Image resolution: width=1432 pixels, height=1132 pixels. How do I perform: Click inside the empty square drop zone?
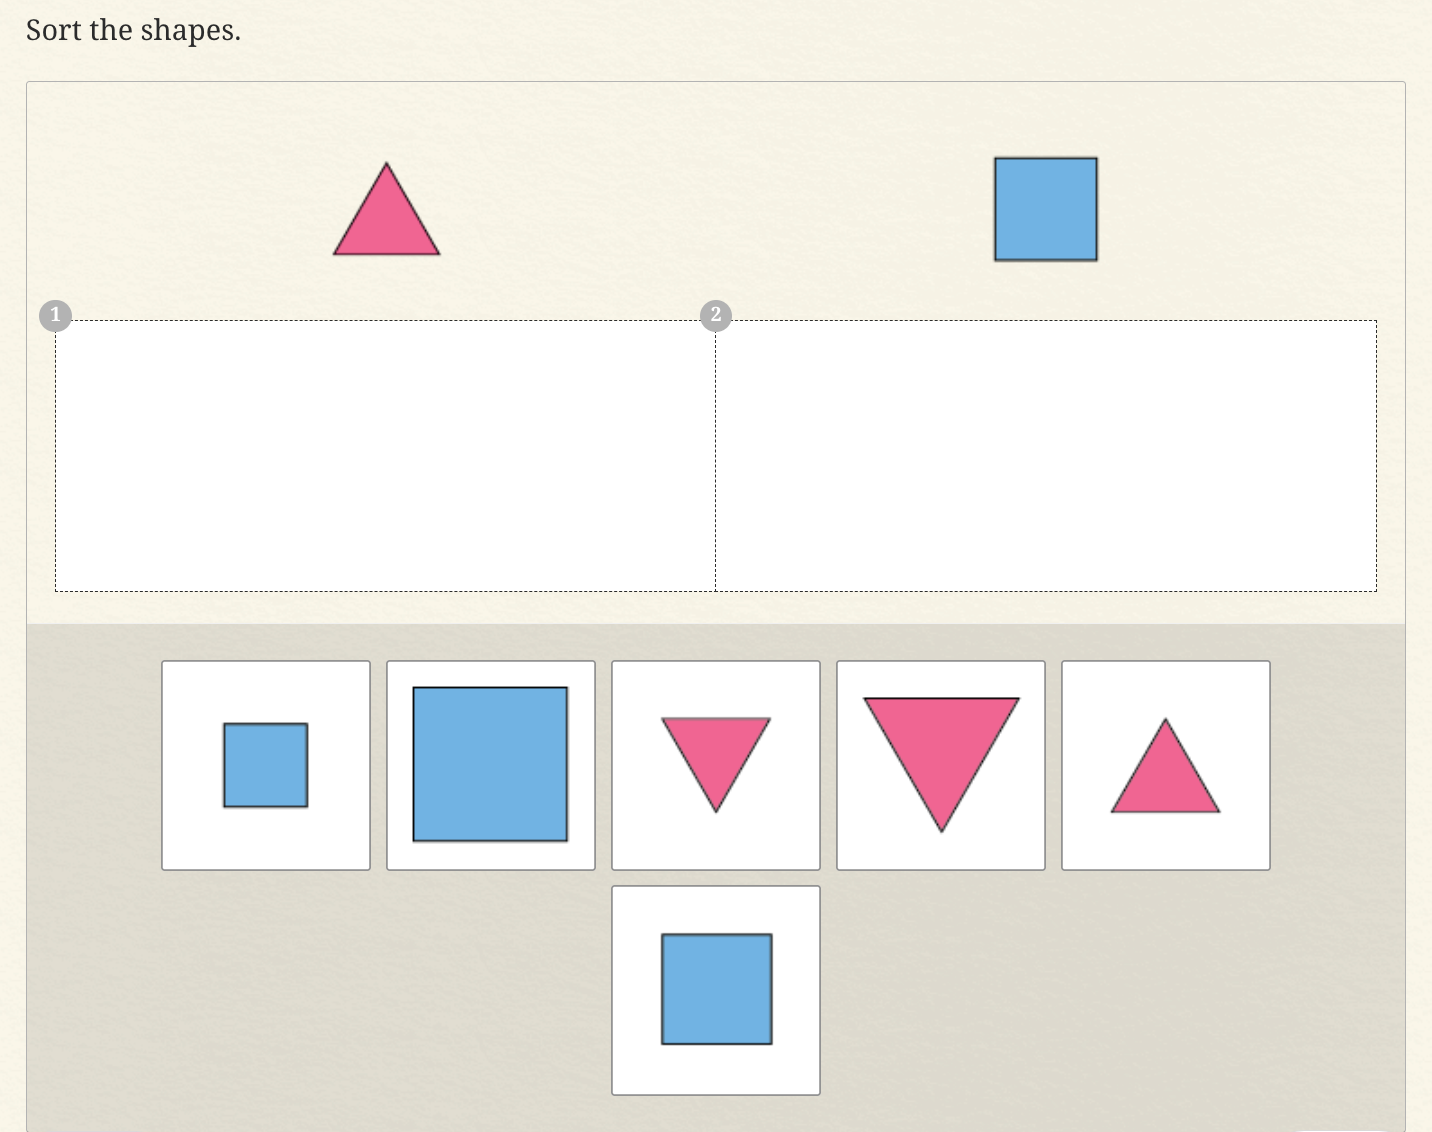pyautogui.click(x=1046, y=456)
